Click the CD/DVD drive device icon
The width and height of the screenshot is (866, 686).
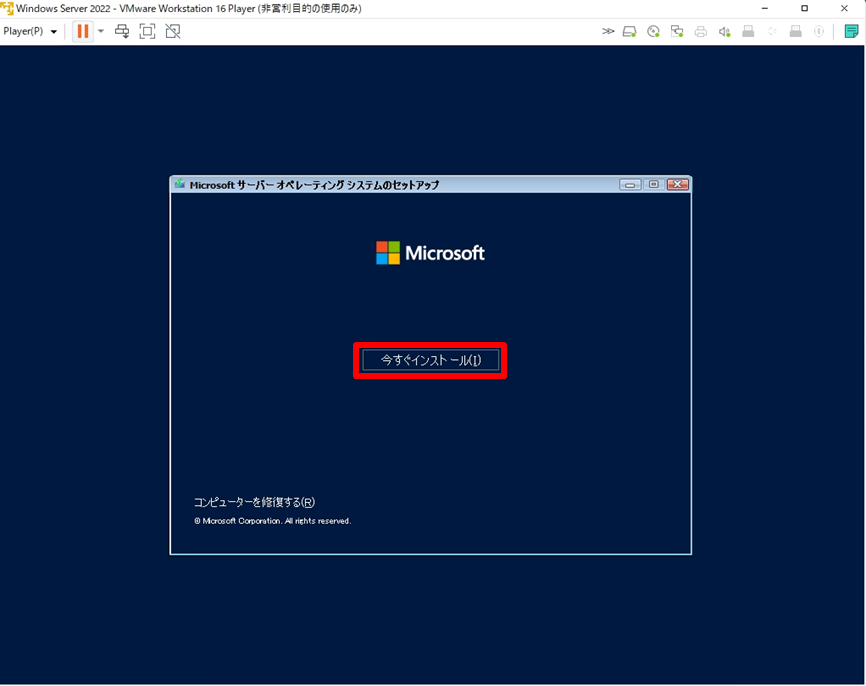tap(653, 31)
